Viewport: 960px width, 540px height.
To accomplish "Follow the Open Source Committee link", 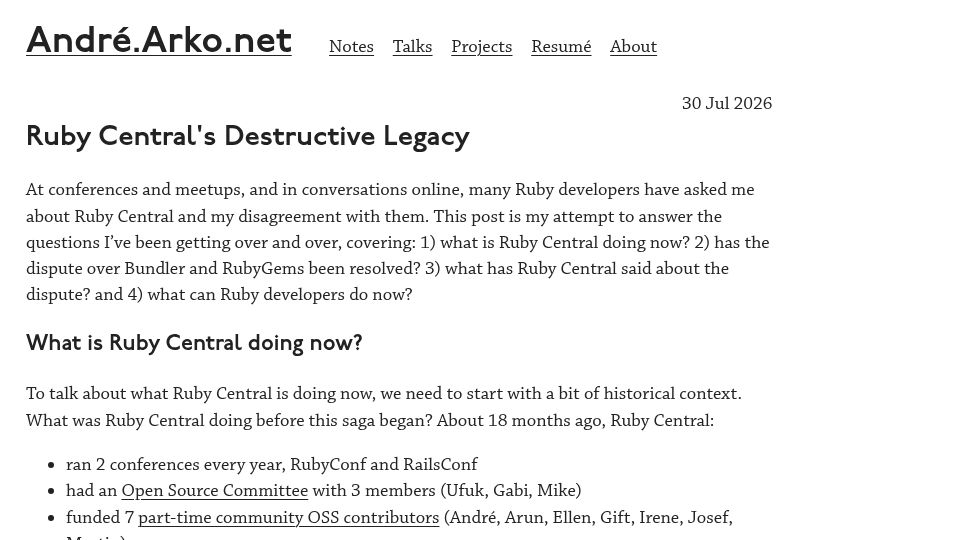I will point(215,490).
